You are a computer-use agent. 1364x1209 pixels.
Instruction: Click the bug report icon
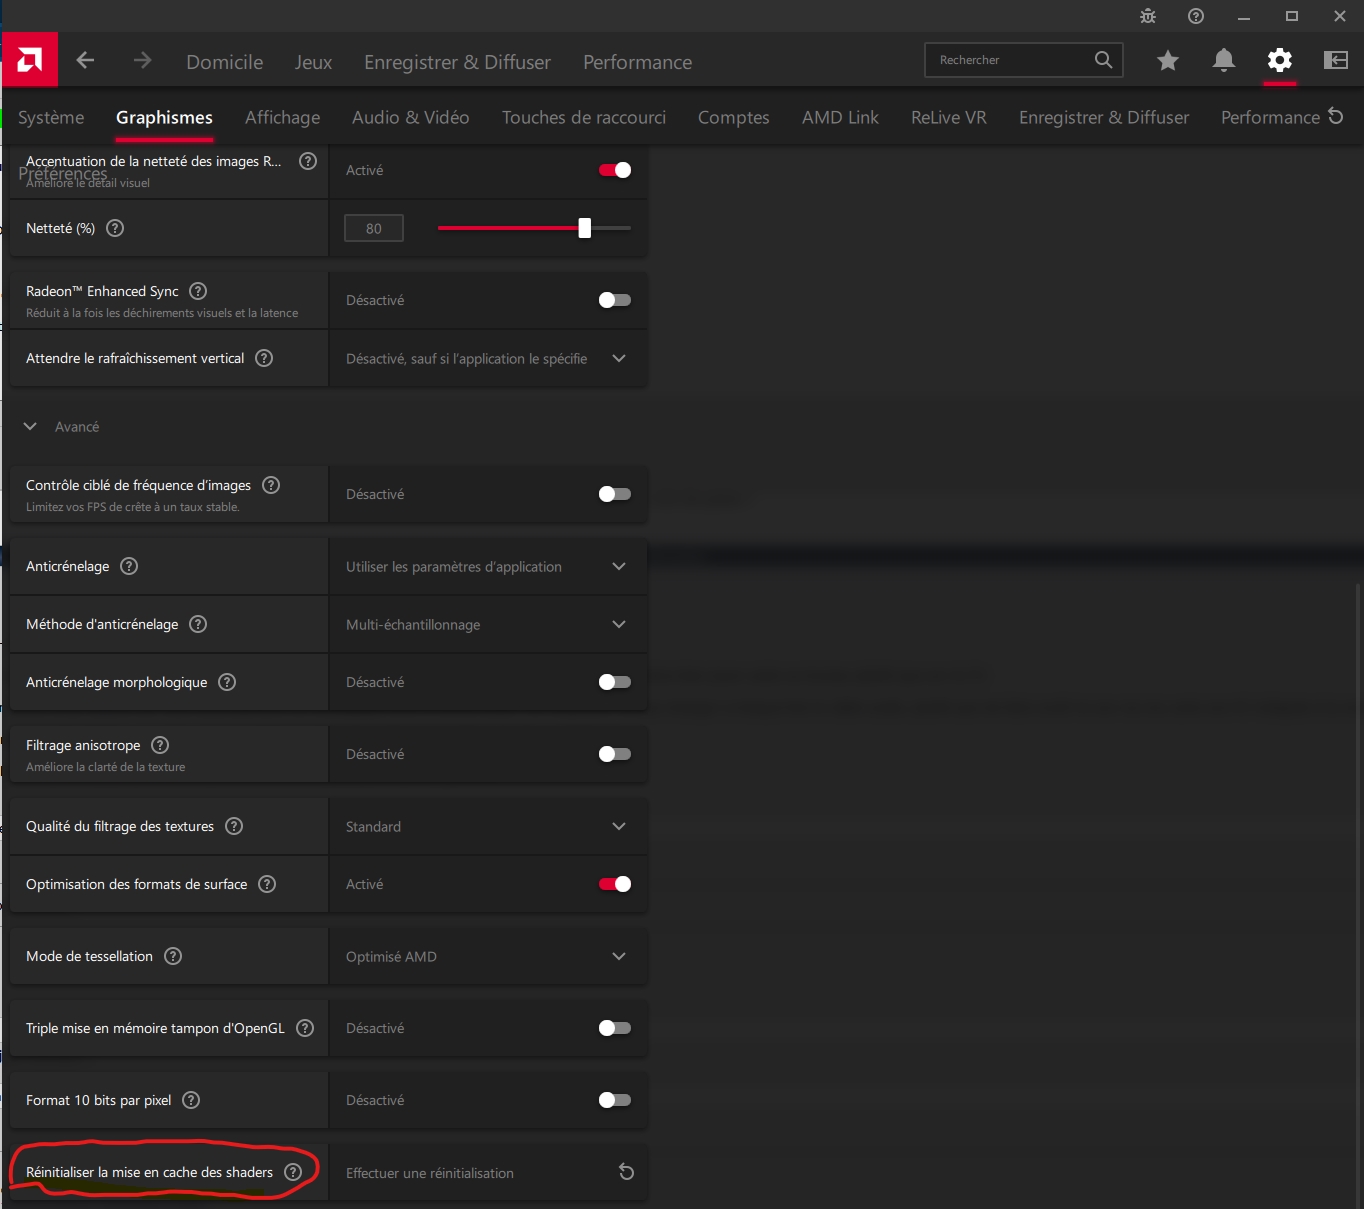(1148, 16)
